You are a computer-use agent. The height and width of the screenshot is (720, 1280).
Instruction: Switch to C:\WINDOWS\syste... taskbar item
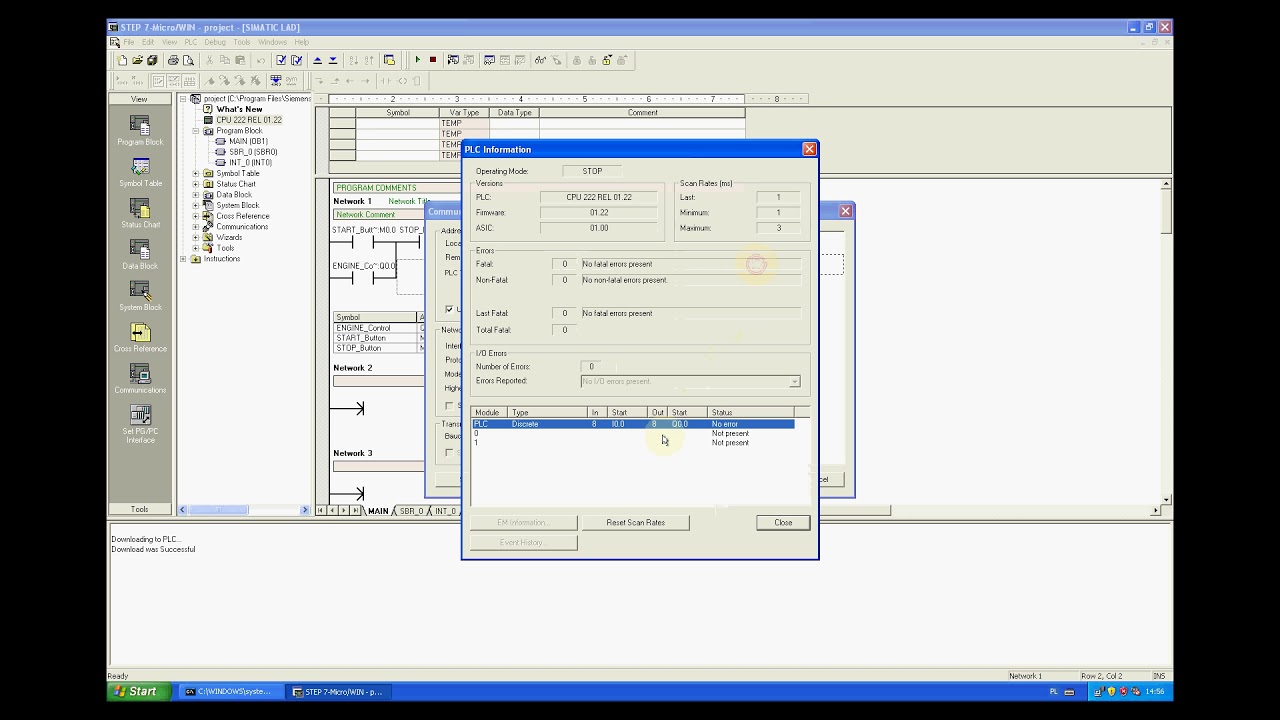pos(228,692)
